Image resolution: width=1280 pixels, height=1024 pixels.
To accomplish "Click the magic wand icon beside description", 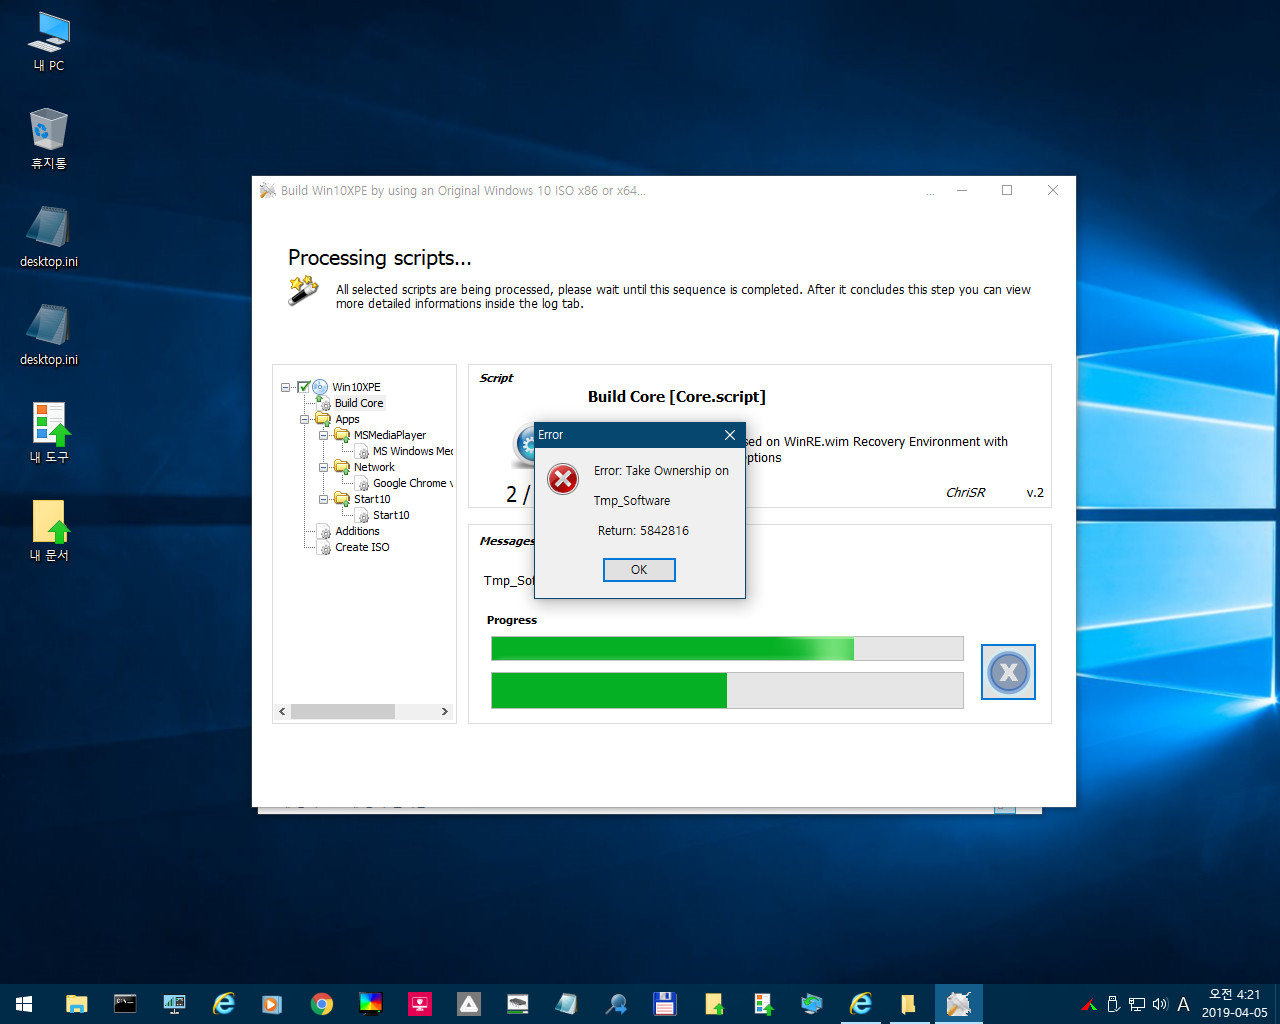I will (x=303, y=291).
